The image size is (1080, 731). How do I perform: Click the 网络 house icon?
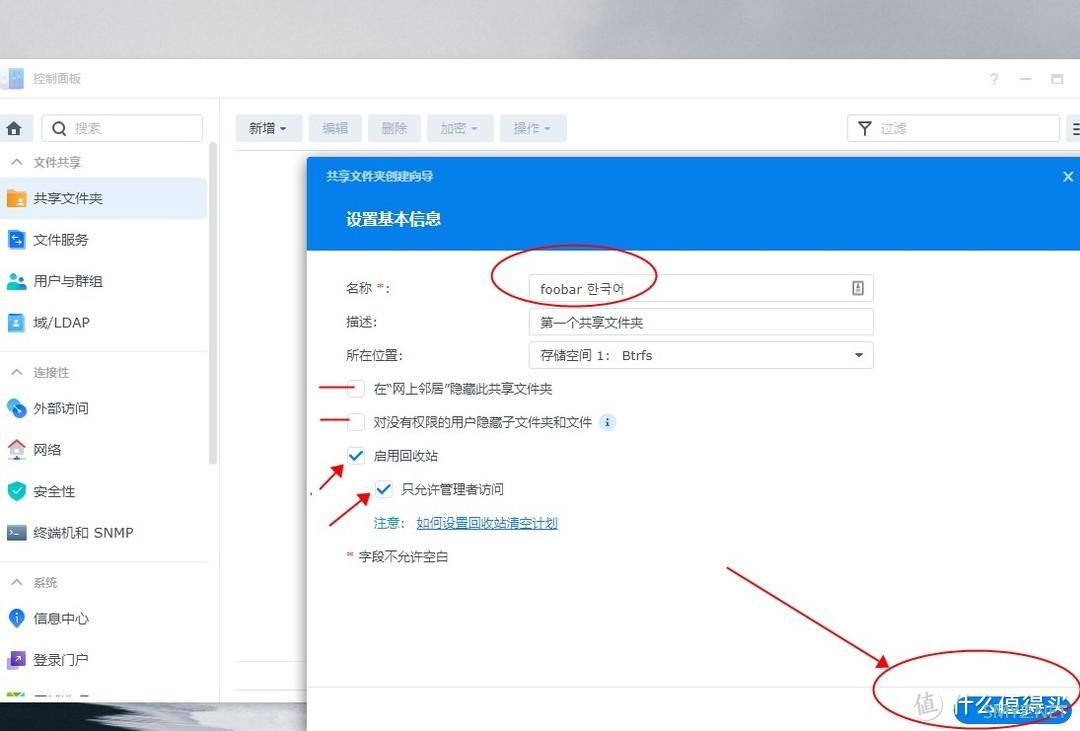(16, 450)
